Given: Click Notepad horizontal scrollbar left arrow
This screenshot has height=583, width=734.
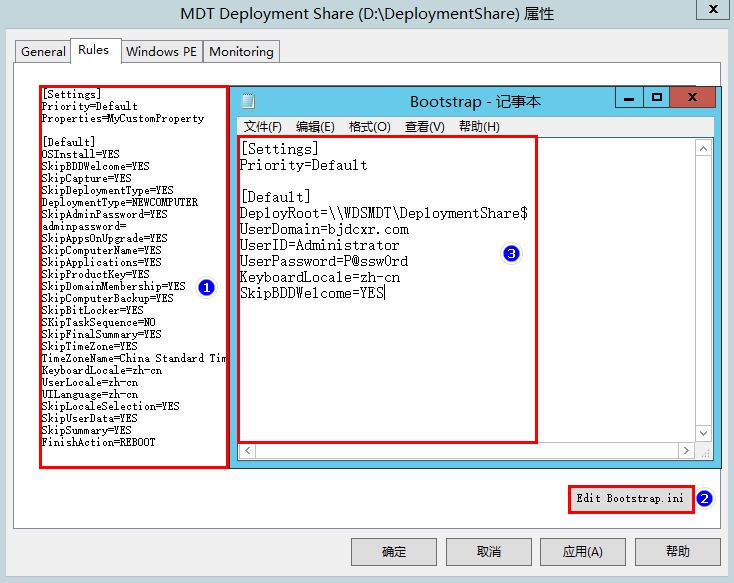Looking at the screenshot, I should pyautogui.click(x=248, y=450).
